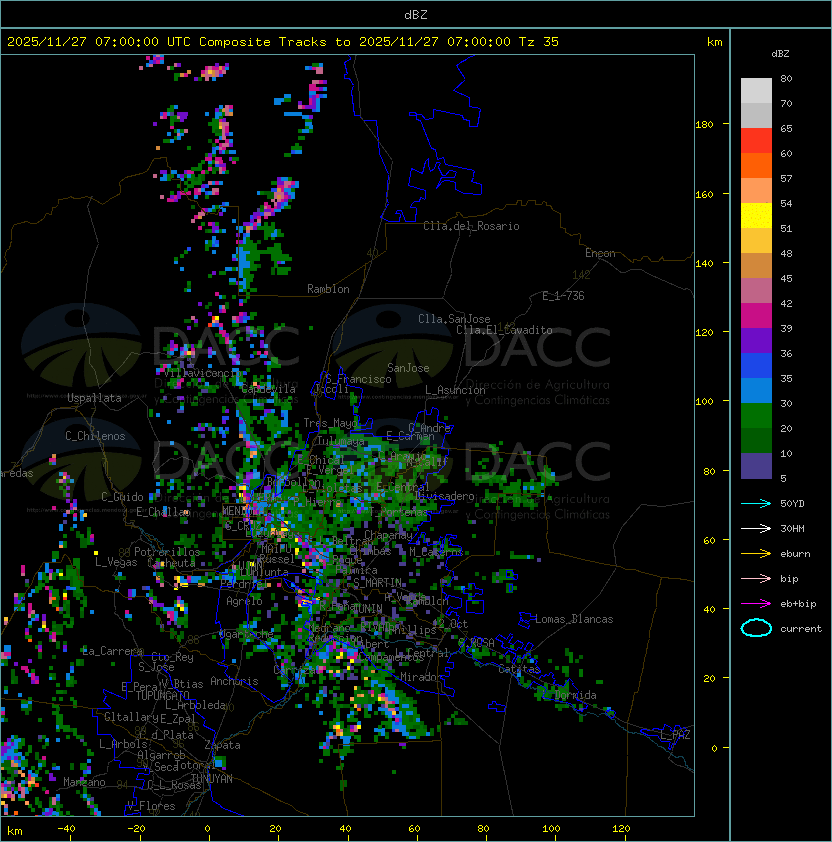Image resolution: width=832 pixels, height=842 pixels.
Task: Click the 'C_Guido' map label
Action: coord(122,497)
